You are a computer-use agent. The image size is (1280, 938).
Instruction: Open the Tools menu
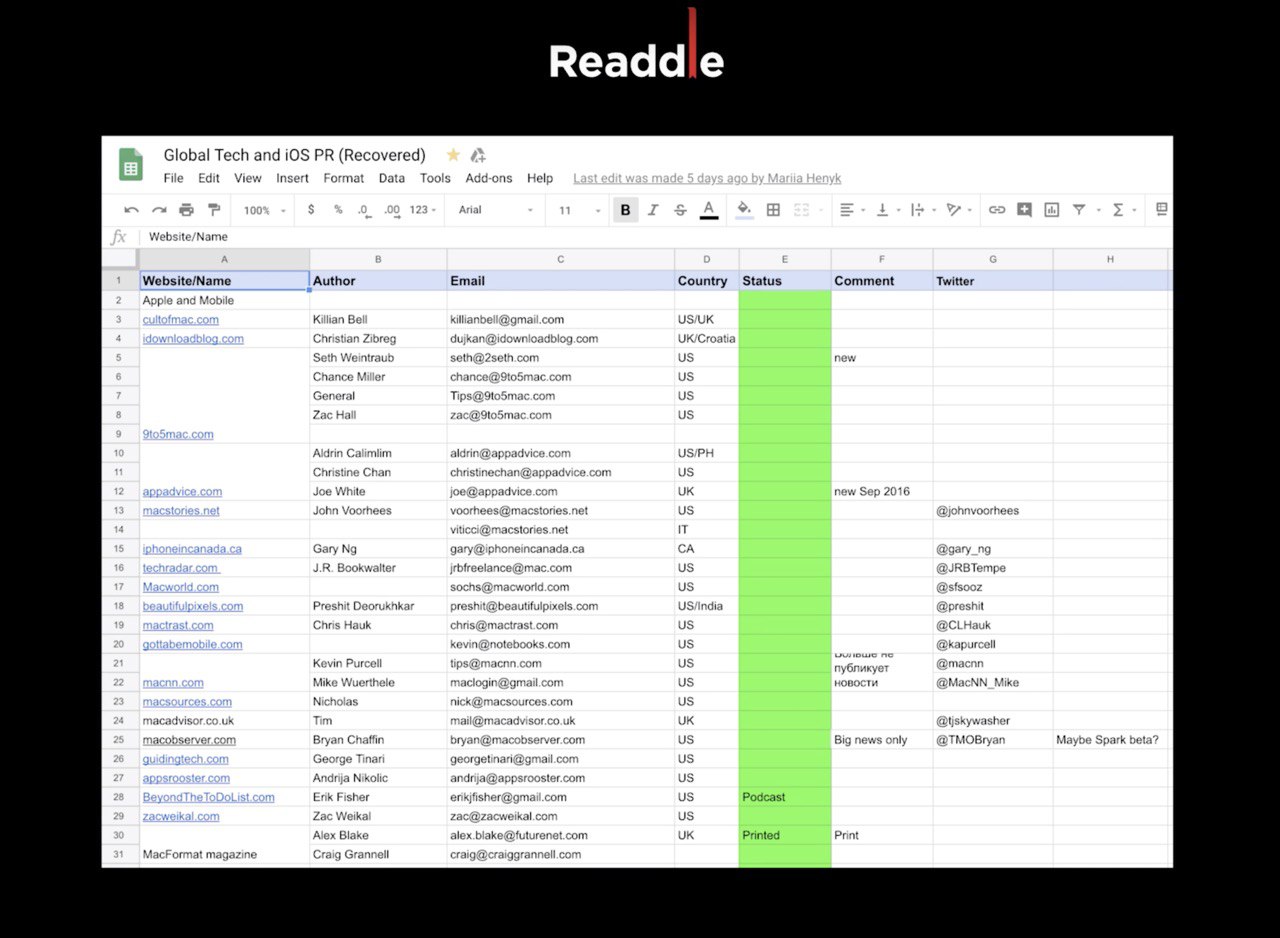click(435, 178)
